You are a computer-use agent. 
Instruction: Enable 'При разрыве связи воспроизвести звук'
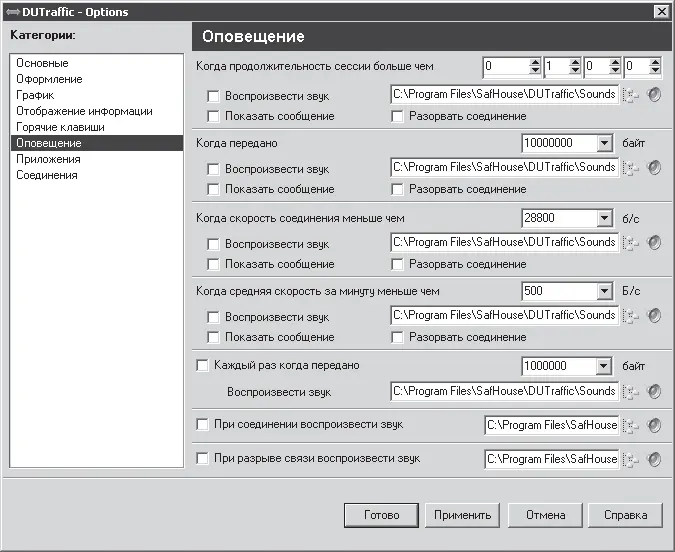tap(202, 458)
